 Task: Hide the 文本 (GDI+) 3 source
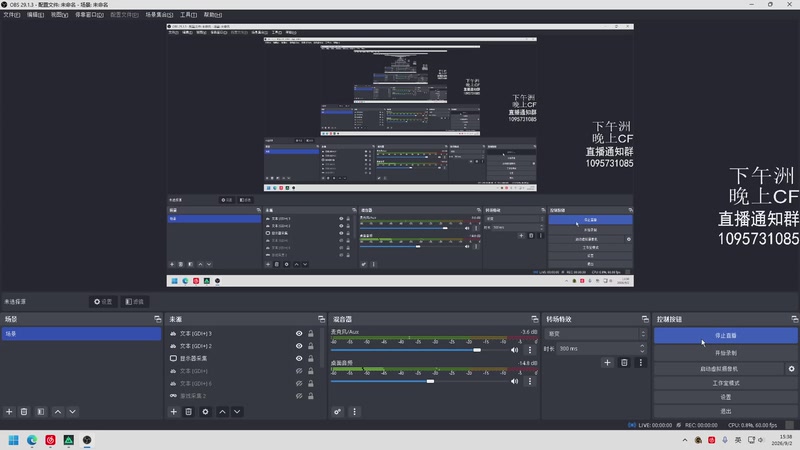coord(299,334)
